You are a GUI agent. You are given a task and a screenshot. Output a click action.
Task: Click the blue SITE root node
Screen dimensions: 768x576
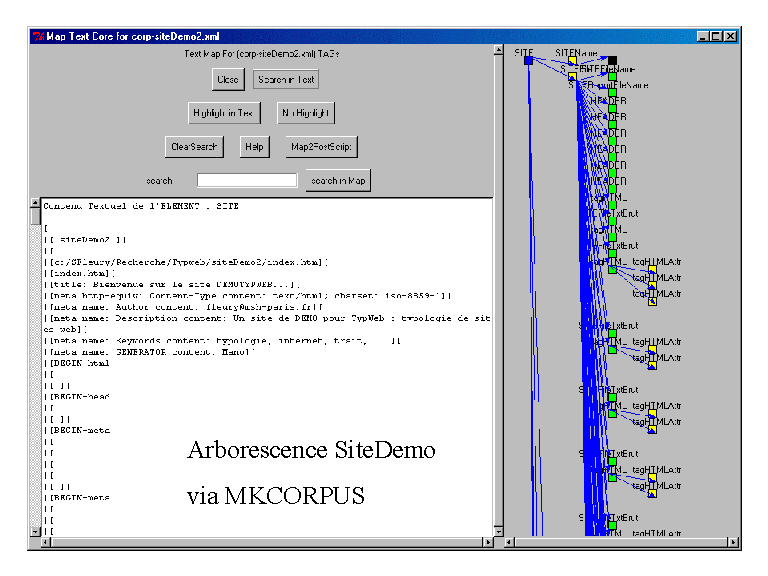529,60
